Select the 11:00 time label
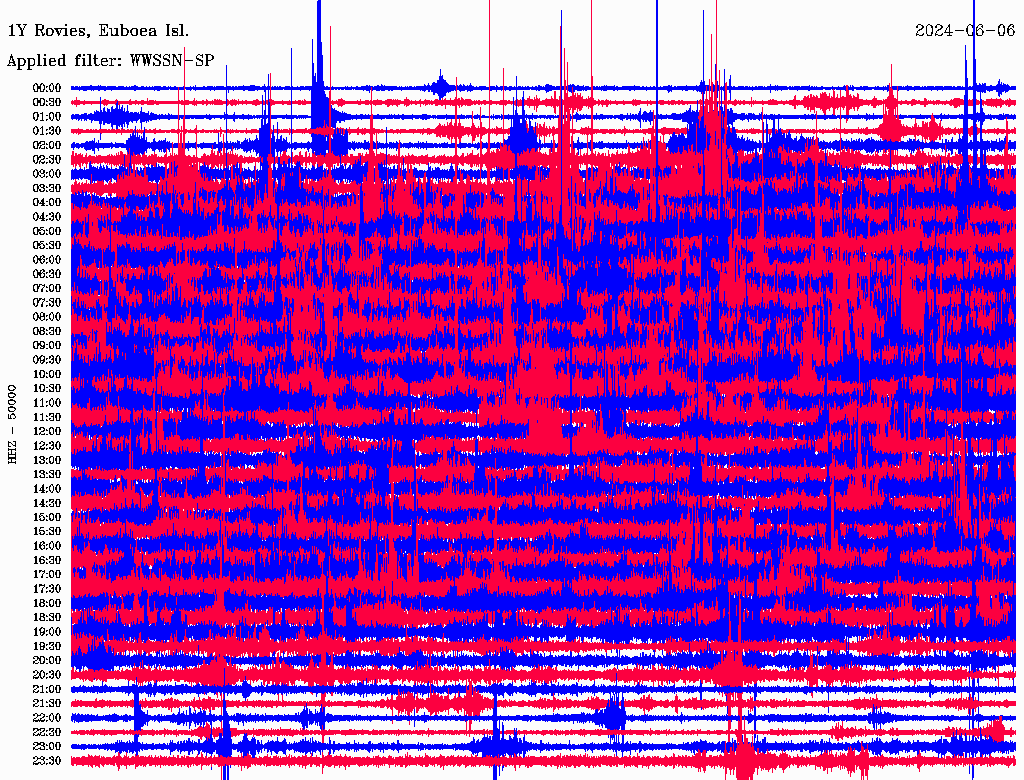 47,403
